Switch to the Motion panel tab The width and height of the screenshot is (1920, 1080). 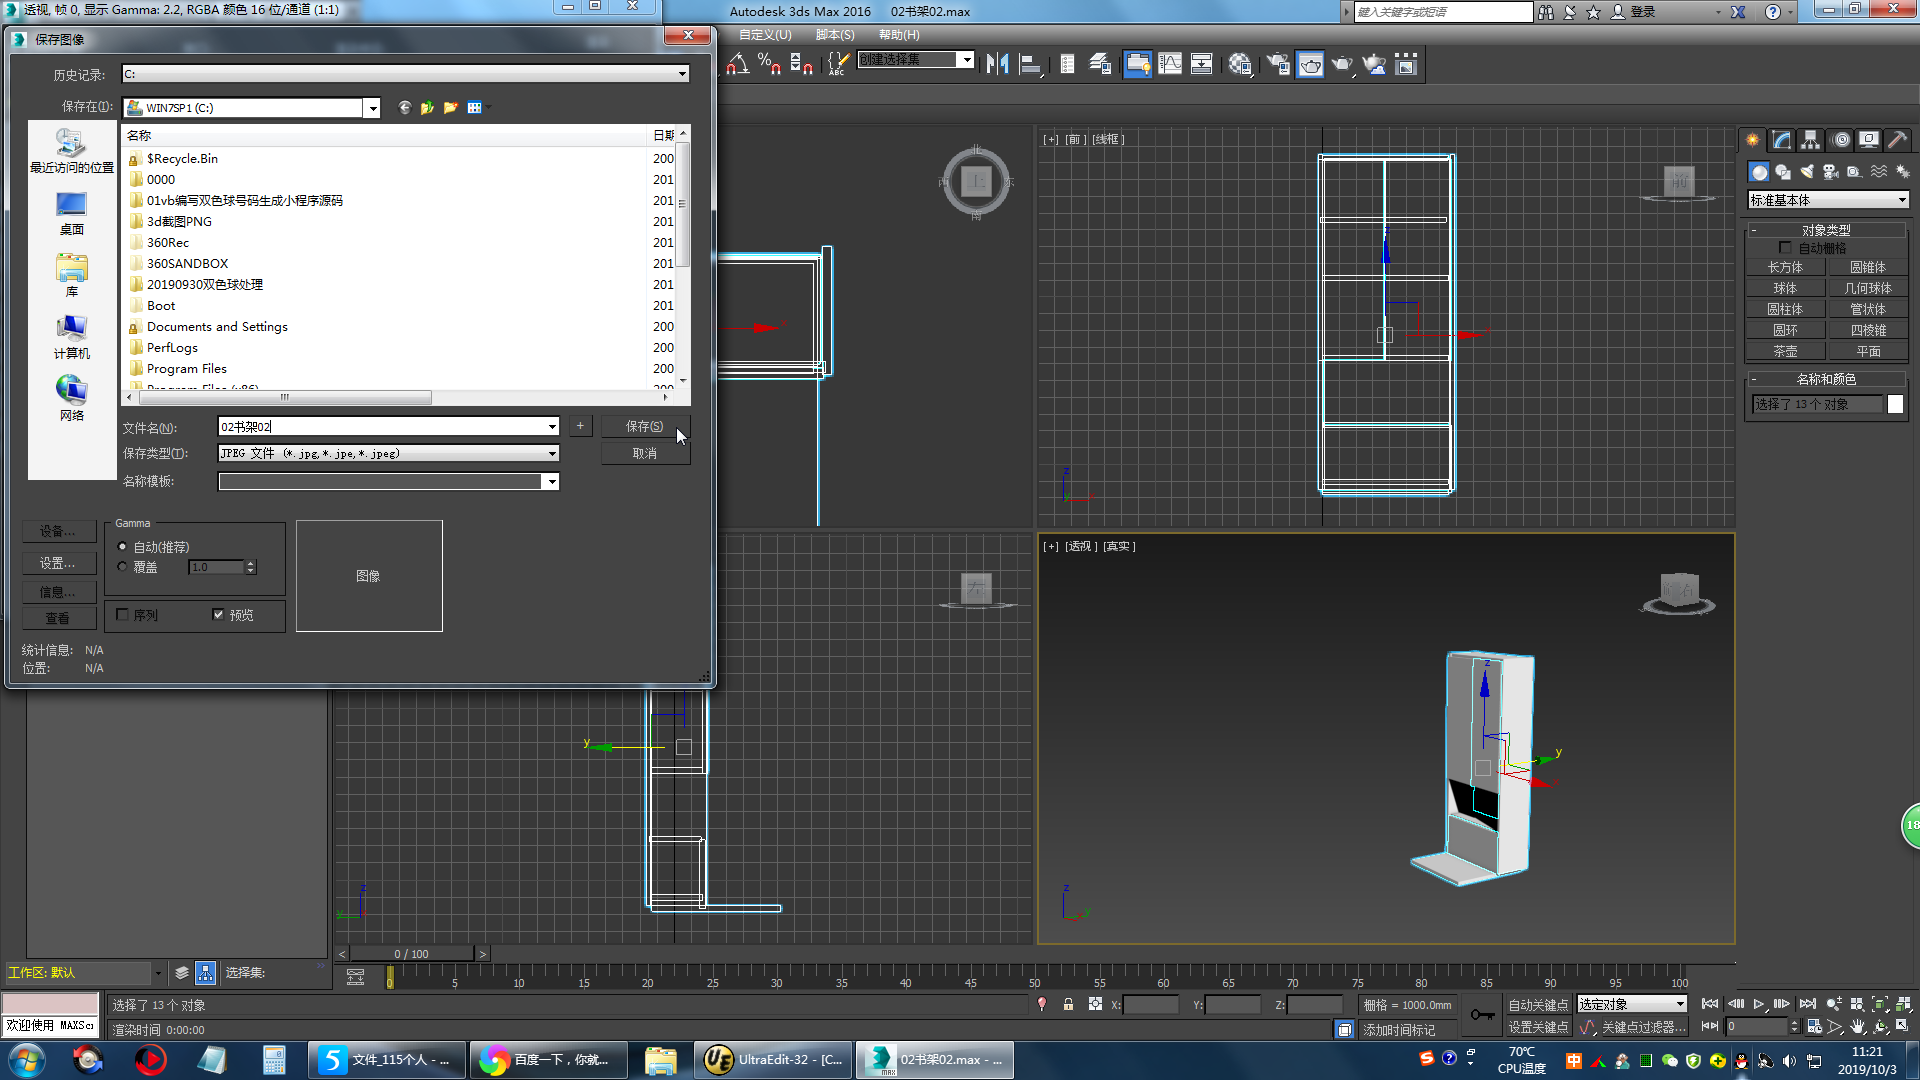point(1841,140)
